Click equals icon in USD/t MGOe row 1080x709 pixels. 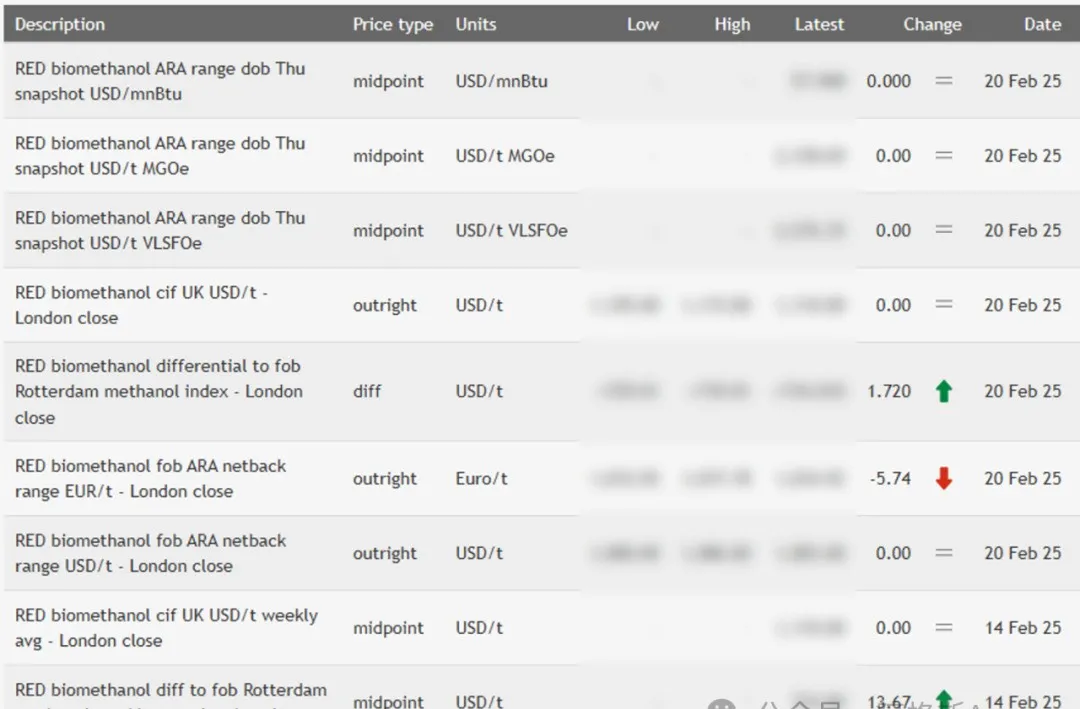[x=943, y=156]
